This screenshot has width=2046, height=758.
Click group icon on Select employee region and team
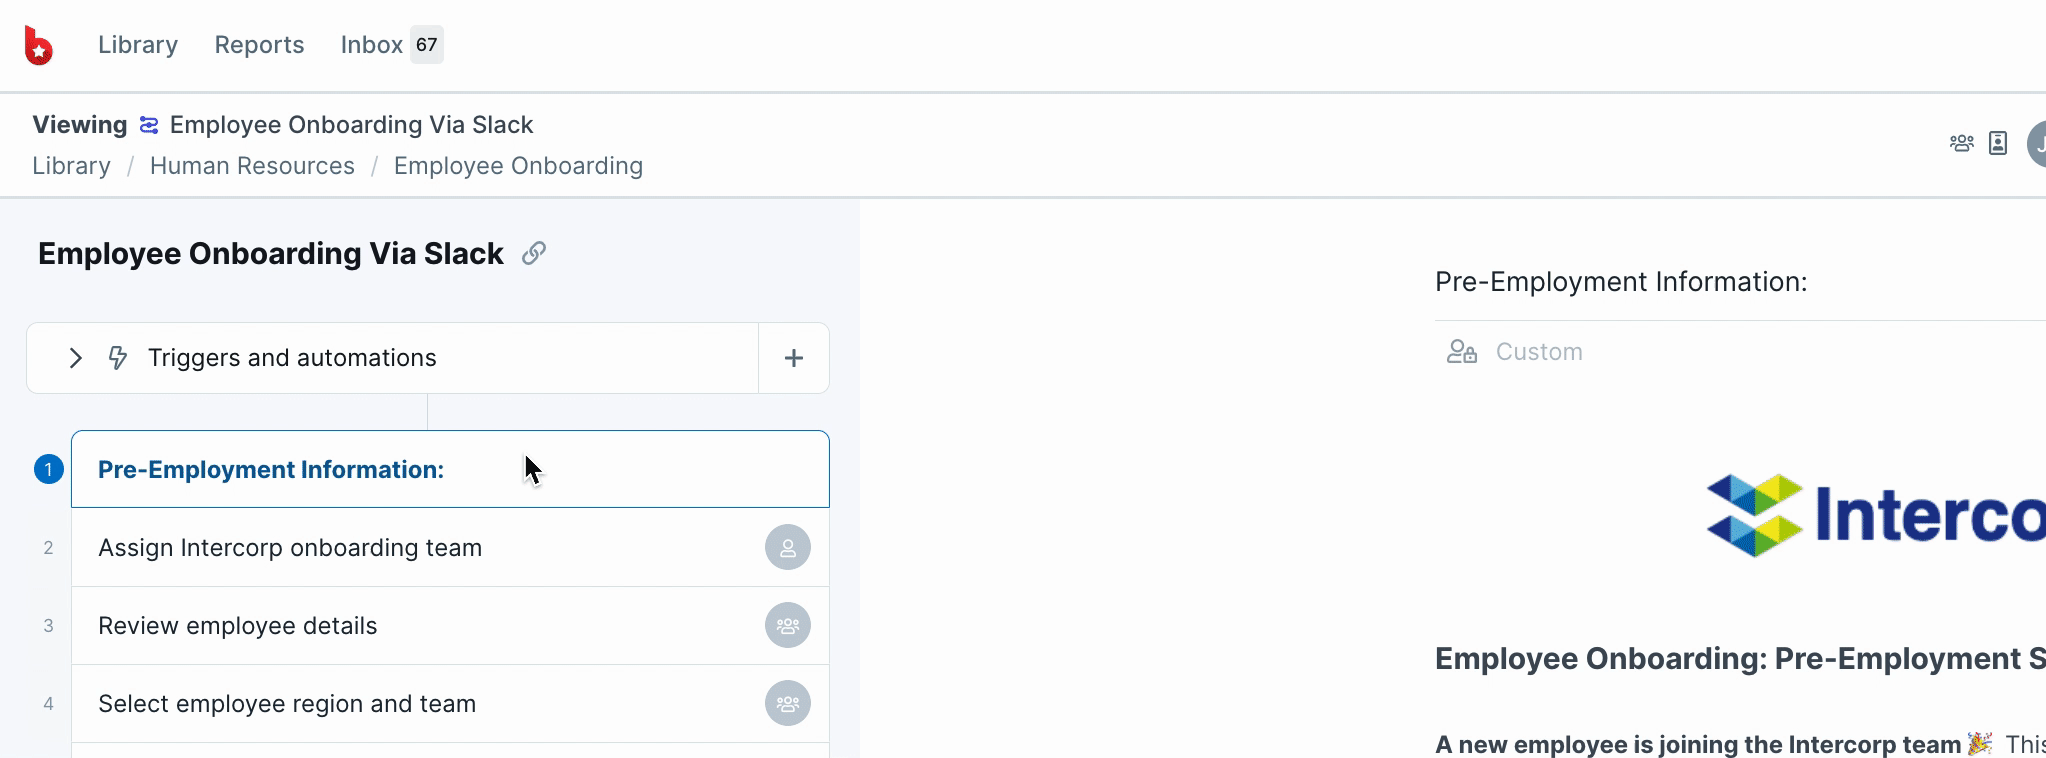click(788, 703)
